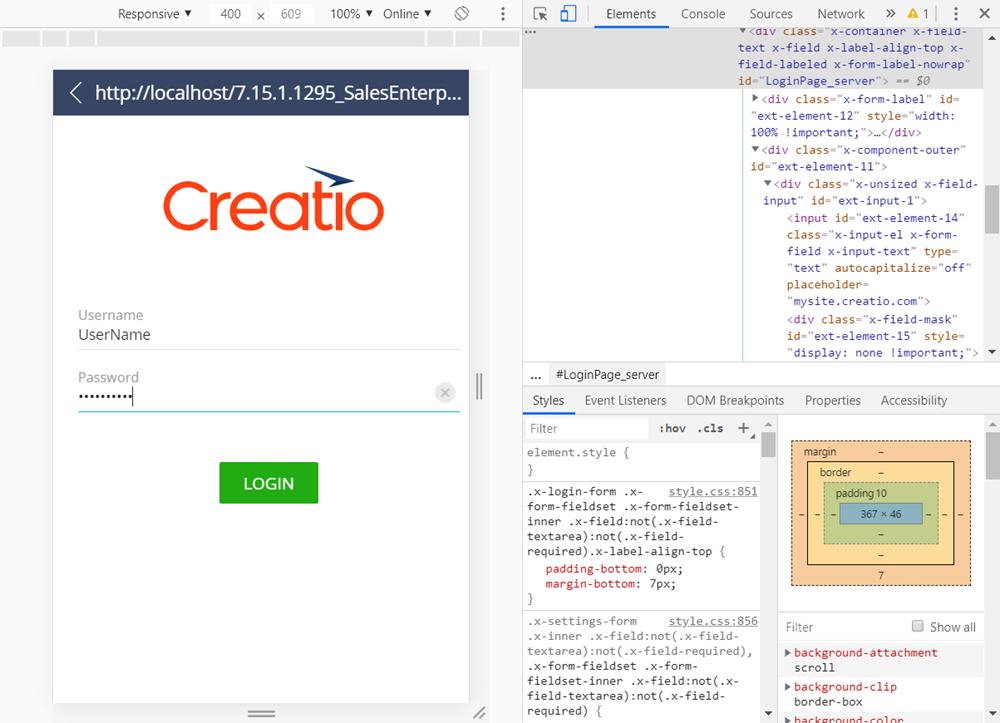This screenshot has width=1000, height=723.
Task: Collapse the x-component-outer div node
Action: 755,149
